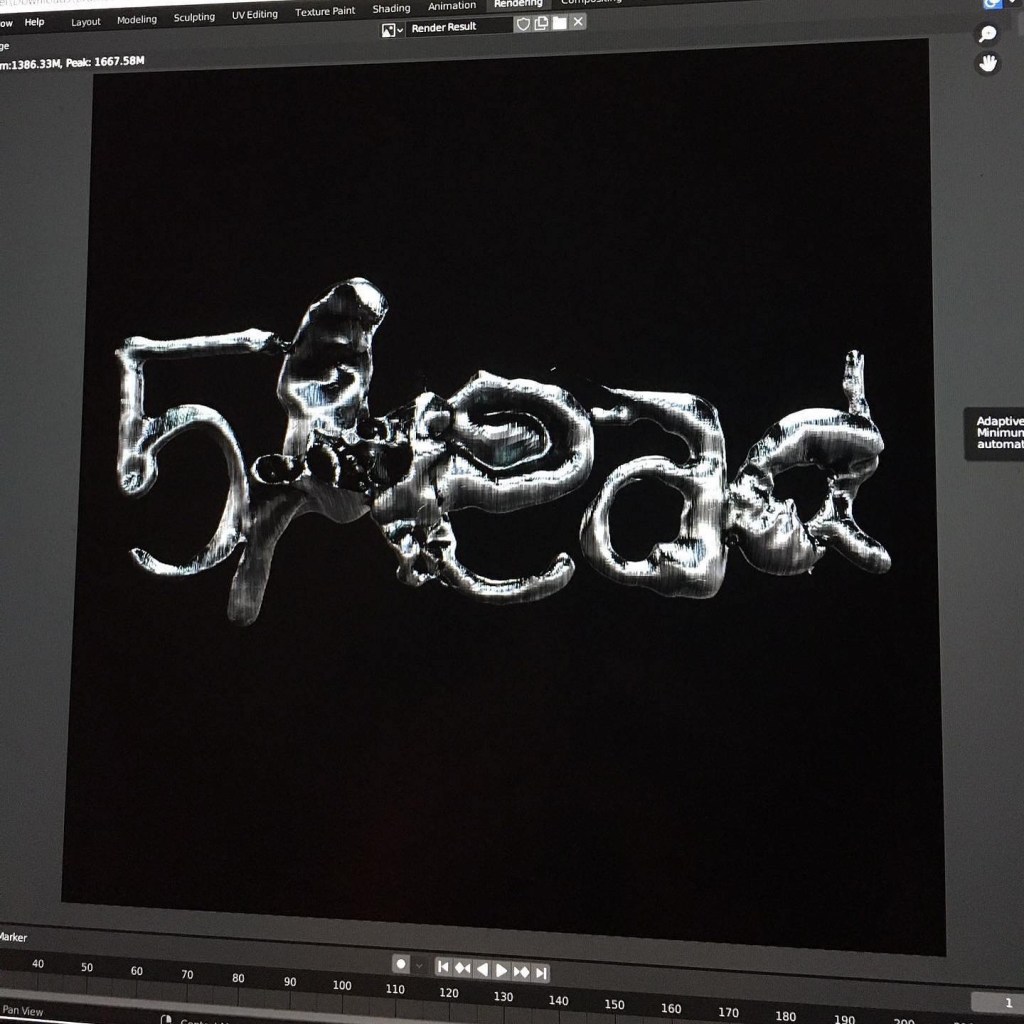Jump to the timeline start frame
The image size is (1024, 1024).
[x=443, y=967]
